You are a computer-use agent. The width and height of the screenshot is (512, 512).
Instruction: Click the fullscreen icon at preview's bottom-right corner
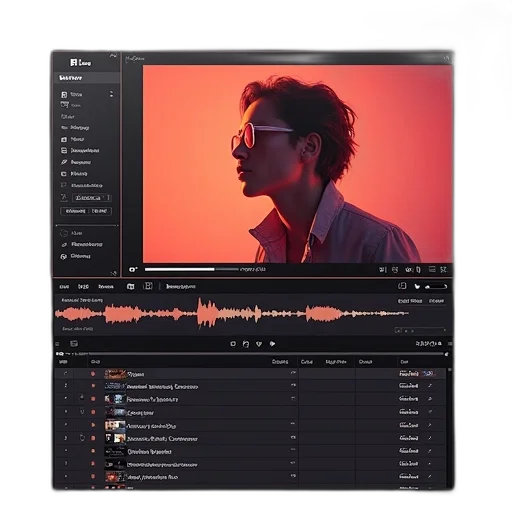point(443,269)
